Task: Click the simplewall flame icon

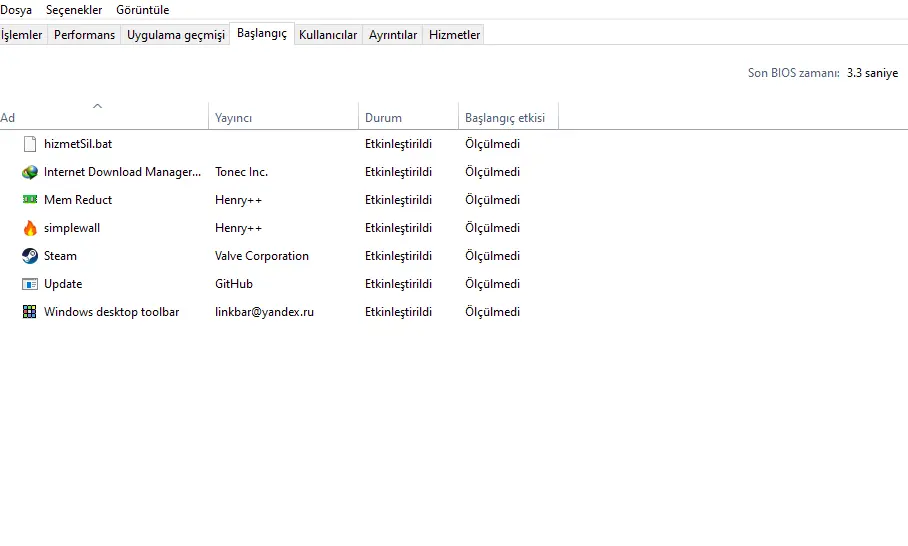Action: click(x=30, y=228)
